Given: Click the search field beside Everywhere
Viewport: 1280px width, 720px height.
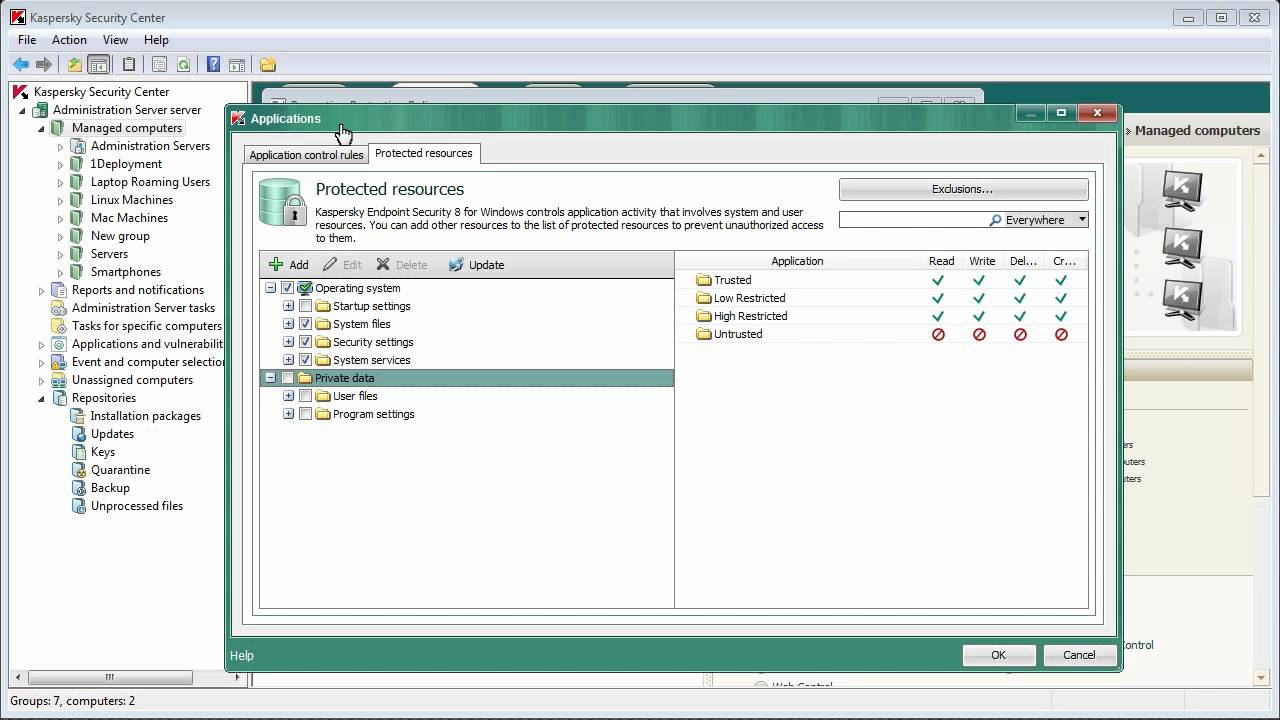Looking at the screenshot, I should 912,220.
